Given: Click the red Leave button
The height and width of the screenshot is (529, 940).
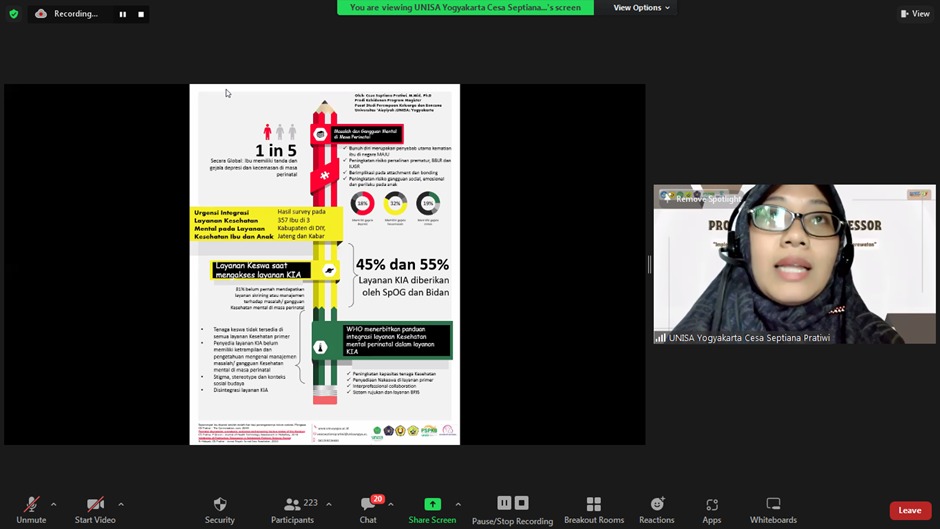Looking at the screenshot, I should (909, 510).
